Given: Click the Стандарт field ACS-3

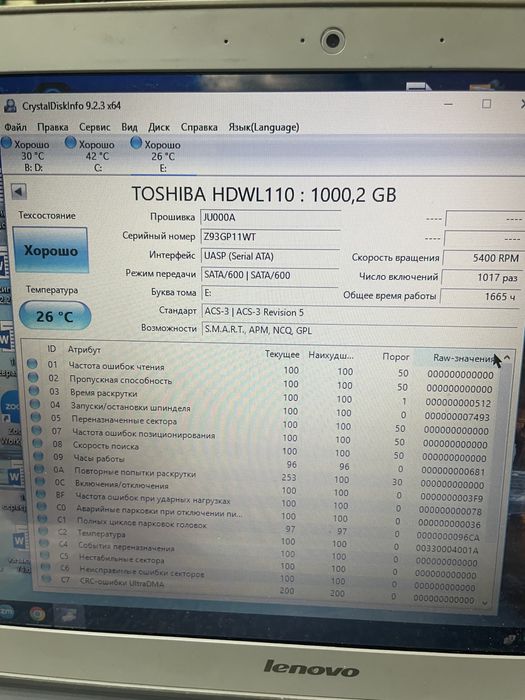Looking at the screenshot, I should coord(359,312).
